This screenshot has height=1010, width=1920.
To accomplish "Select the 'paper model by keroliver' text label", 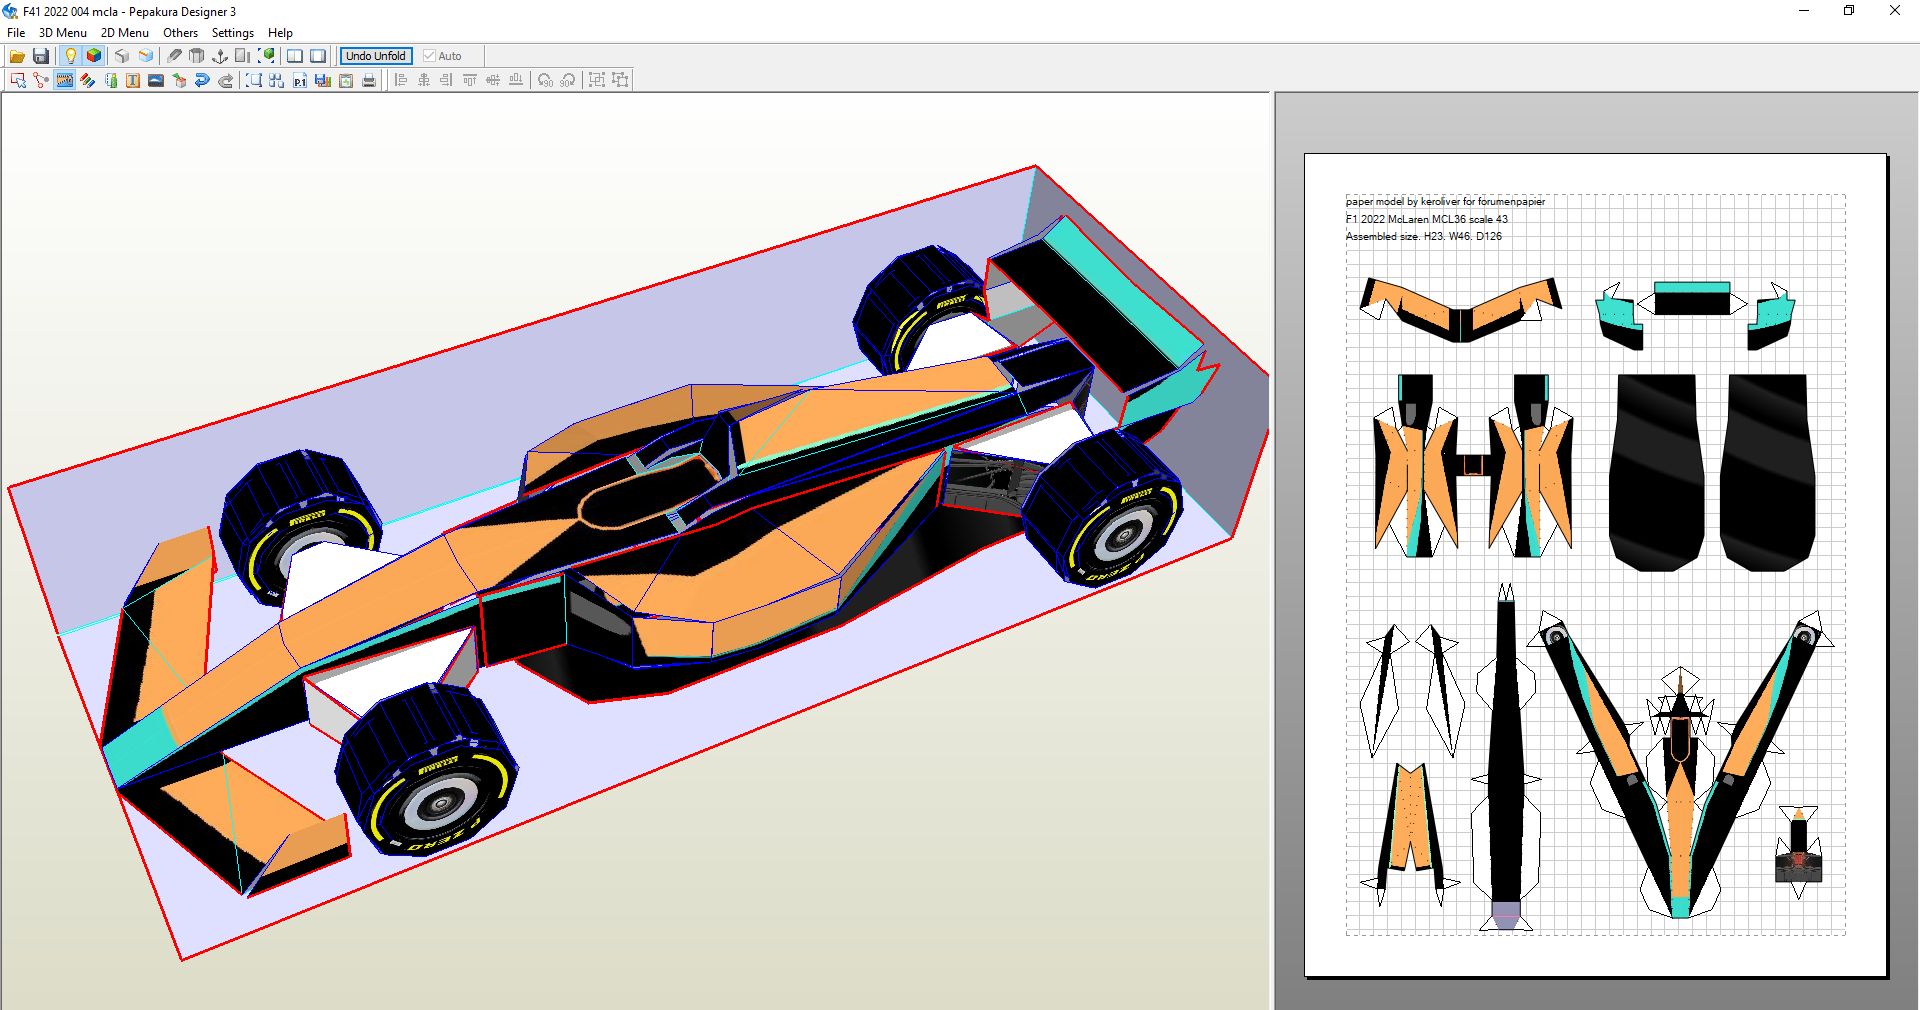I will pos(1445,201).
